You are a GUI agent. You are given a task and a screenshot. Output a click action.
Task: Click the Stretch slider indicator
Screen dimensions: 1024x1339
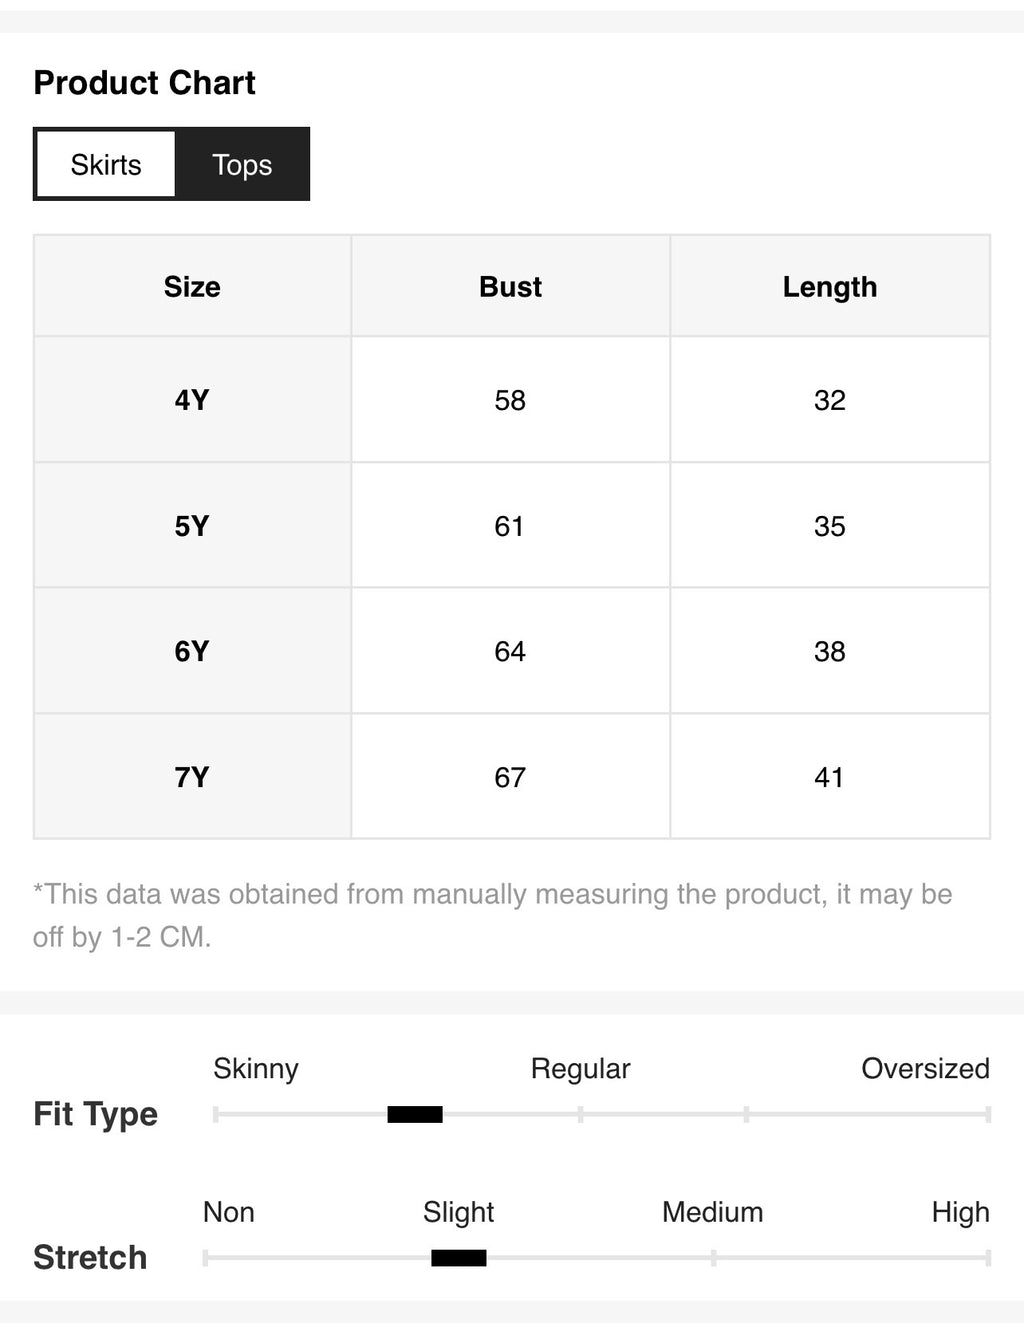pyautogui.click(x=459, y=1258)
